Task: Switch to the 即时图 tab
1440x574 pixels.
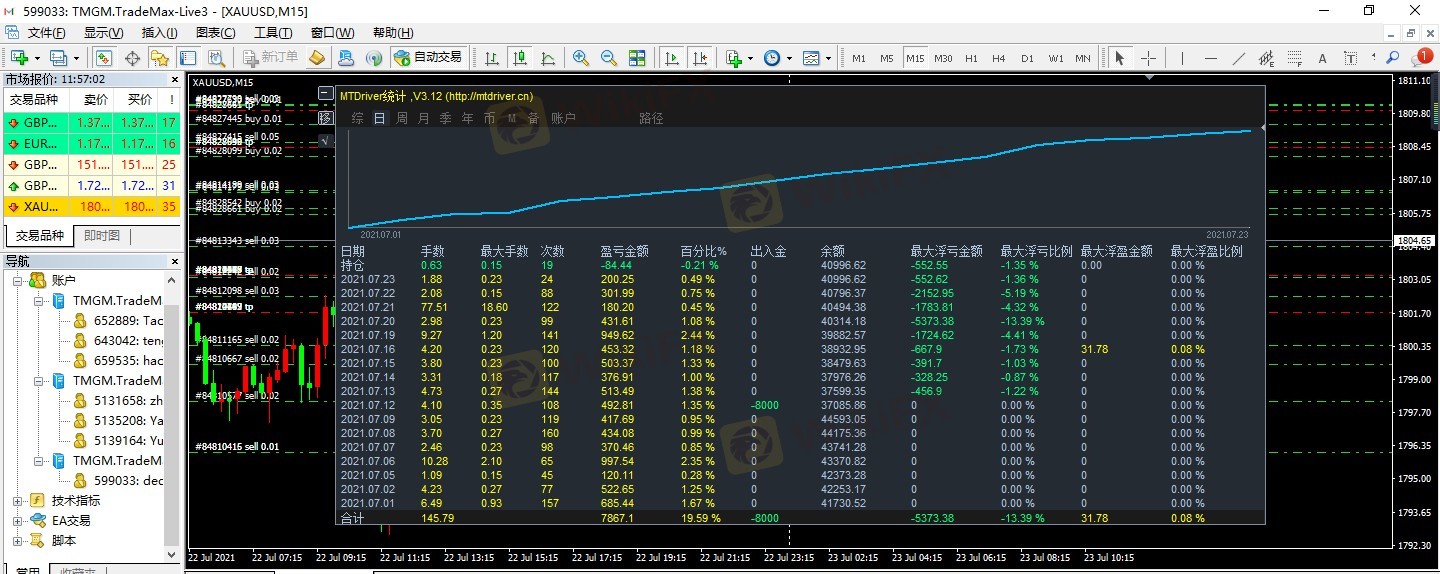Action: coord(102,236)
